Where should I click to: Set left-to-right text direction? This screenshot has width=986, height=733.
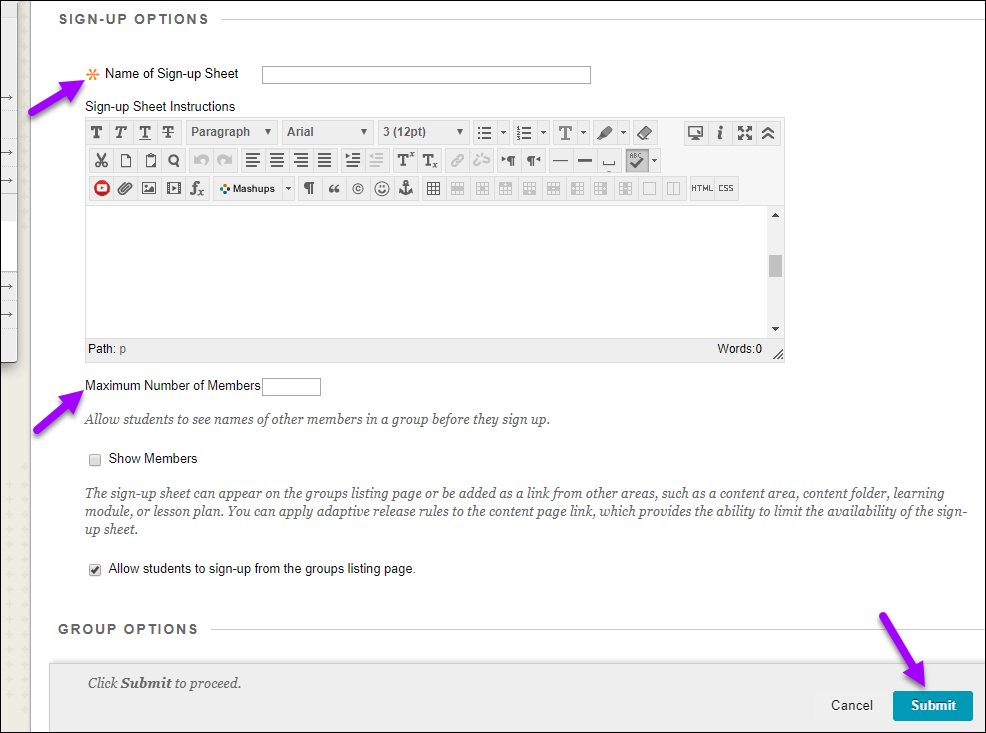[x=508, y=161]
